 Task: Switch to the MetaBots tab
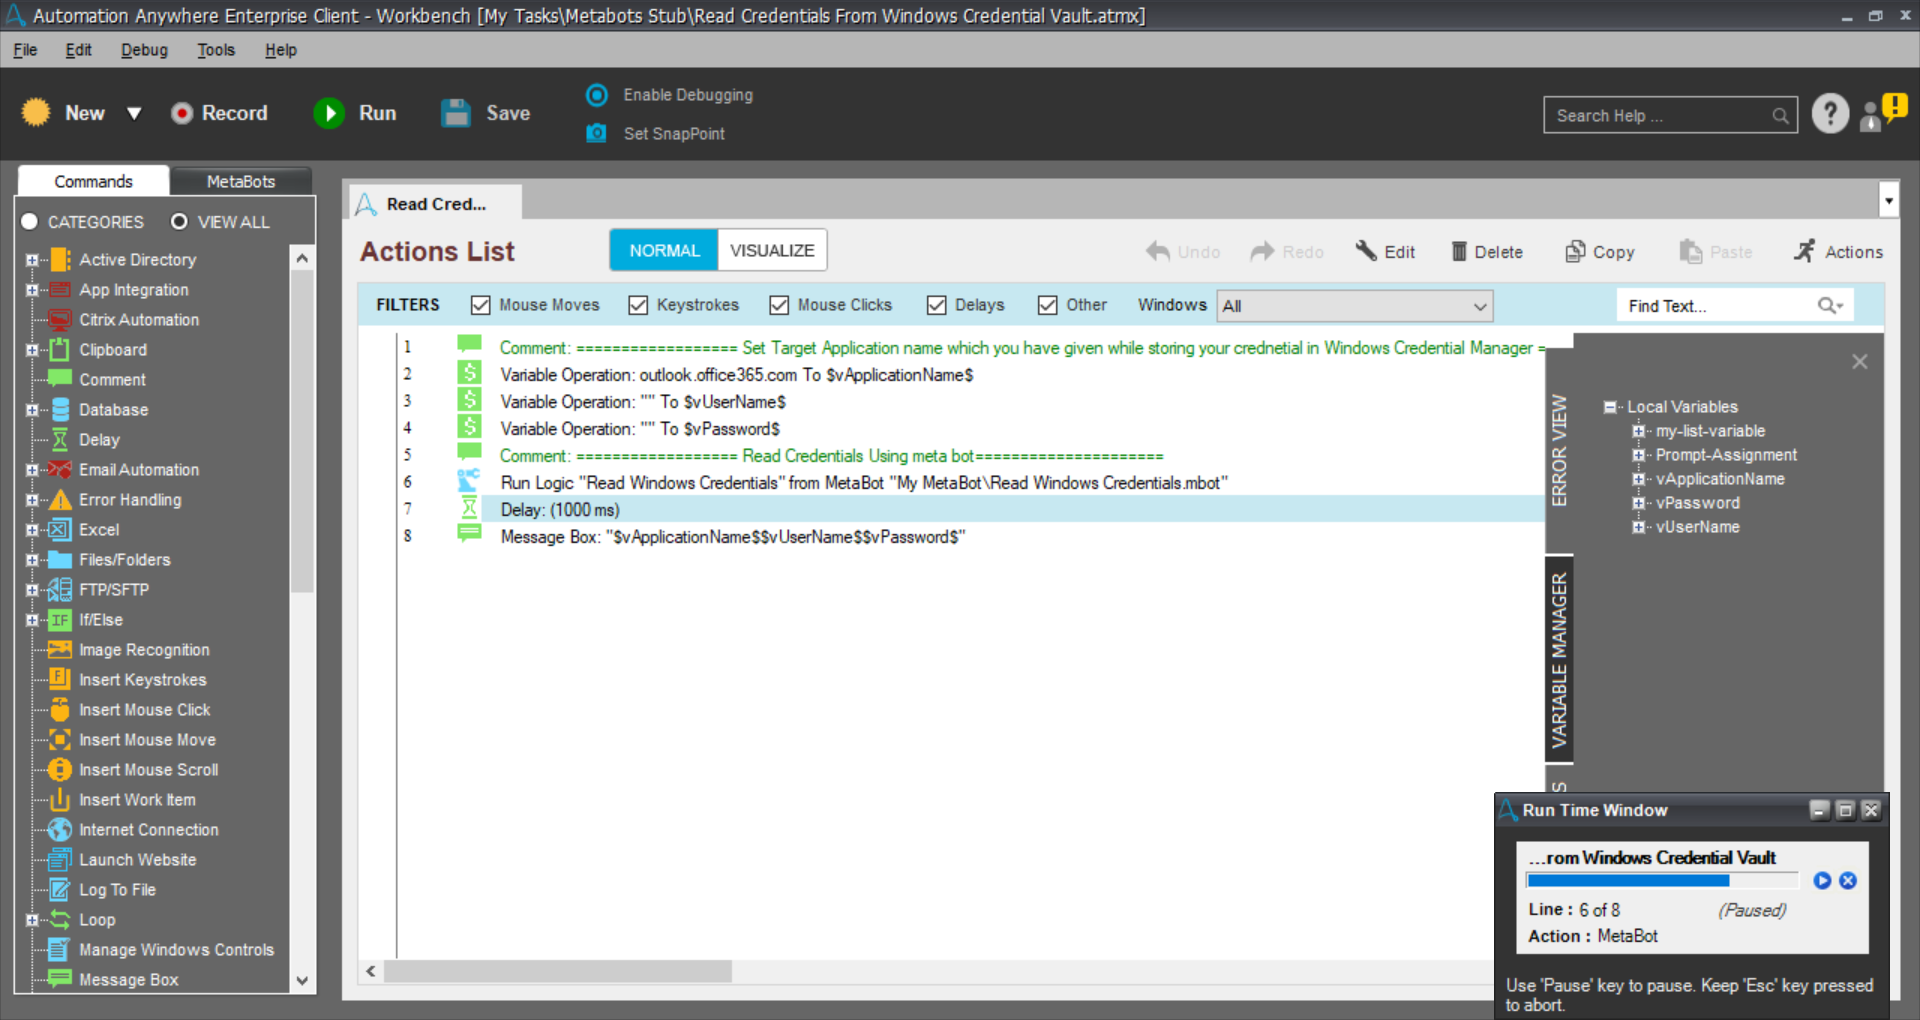(241, 181)
